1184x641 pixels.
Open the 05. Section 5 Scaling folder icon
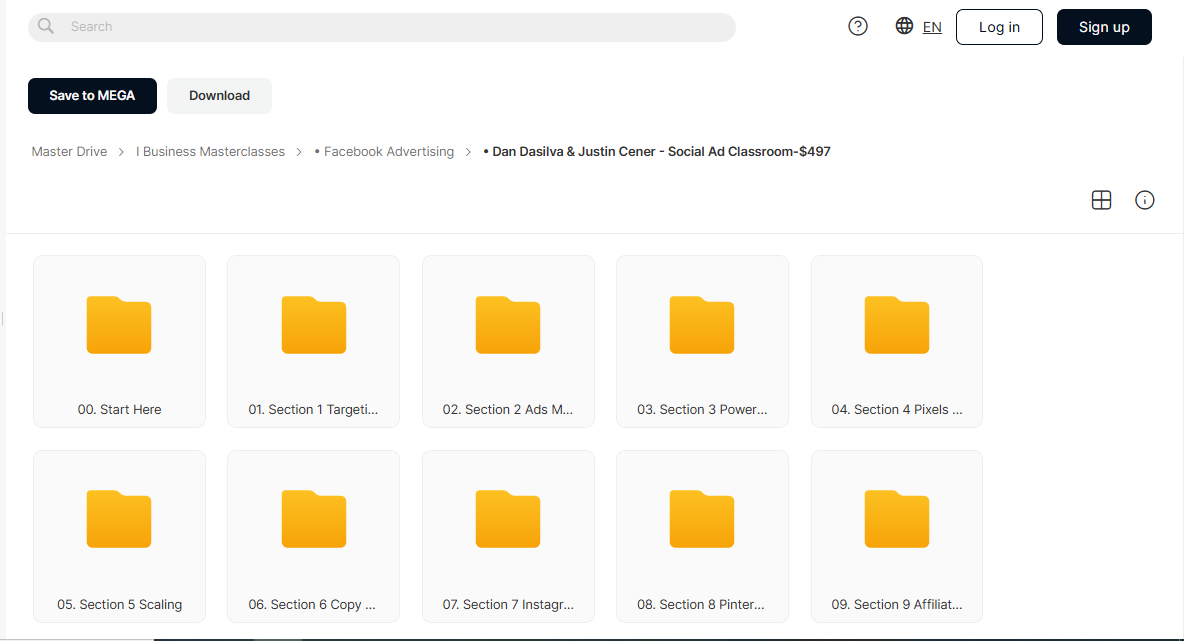coord(119,519)
